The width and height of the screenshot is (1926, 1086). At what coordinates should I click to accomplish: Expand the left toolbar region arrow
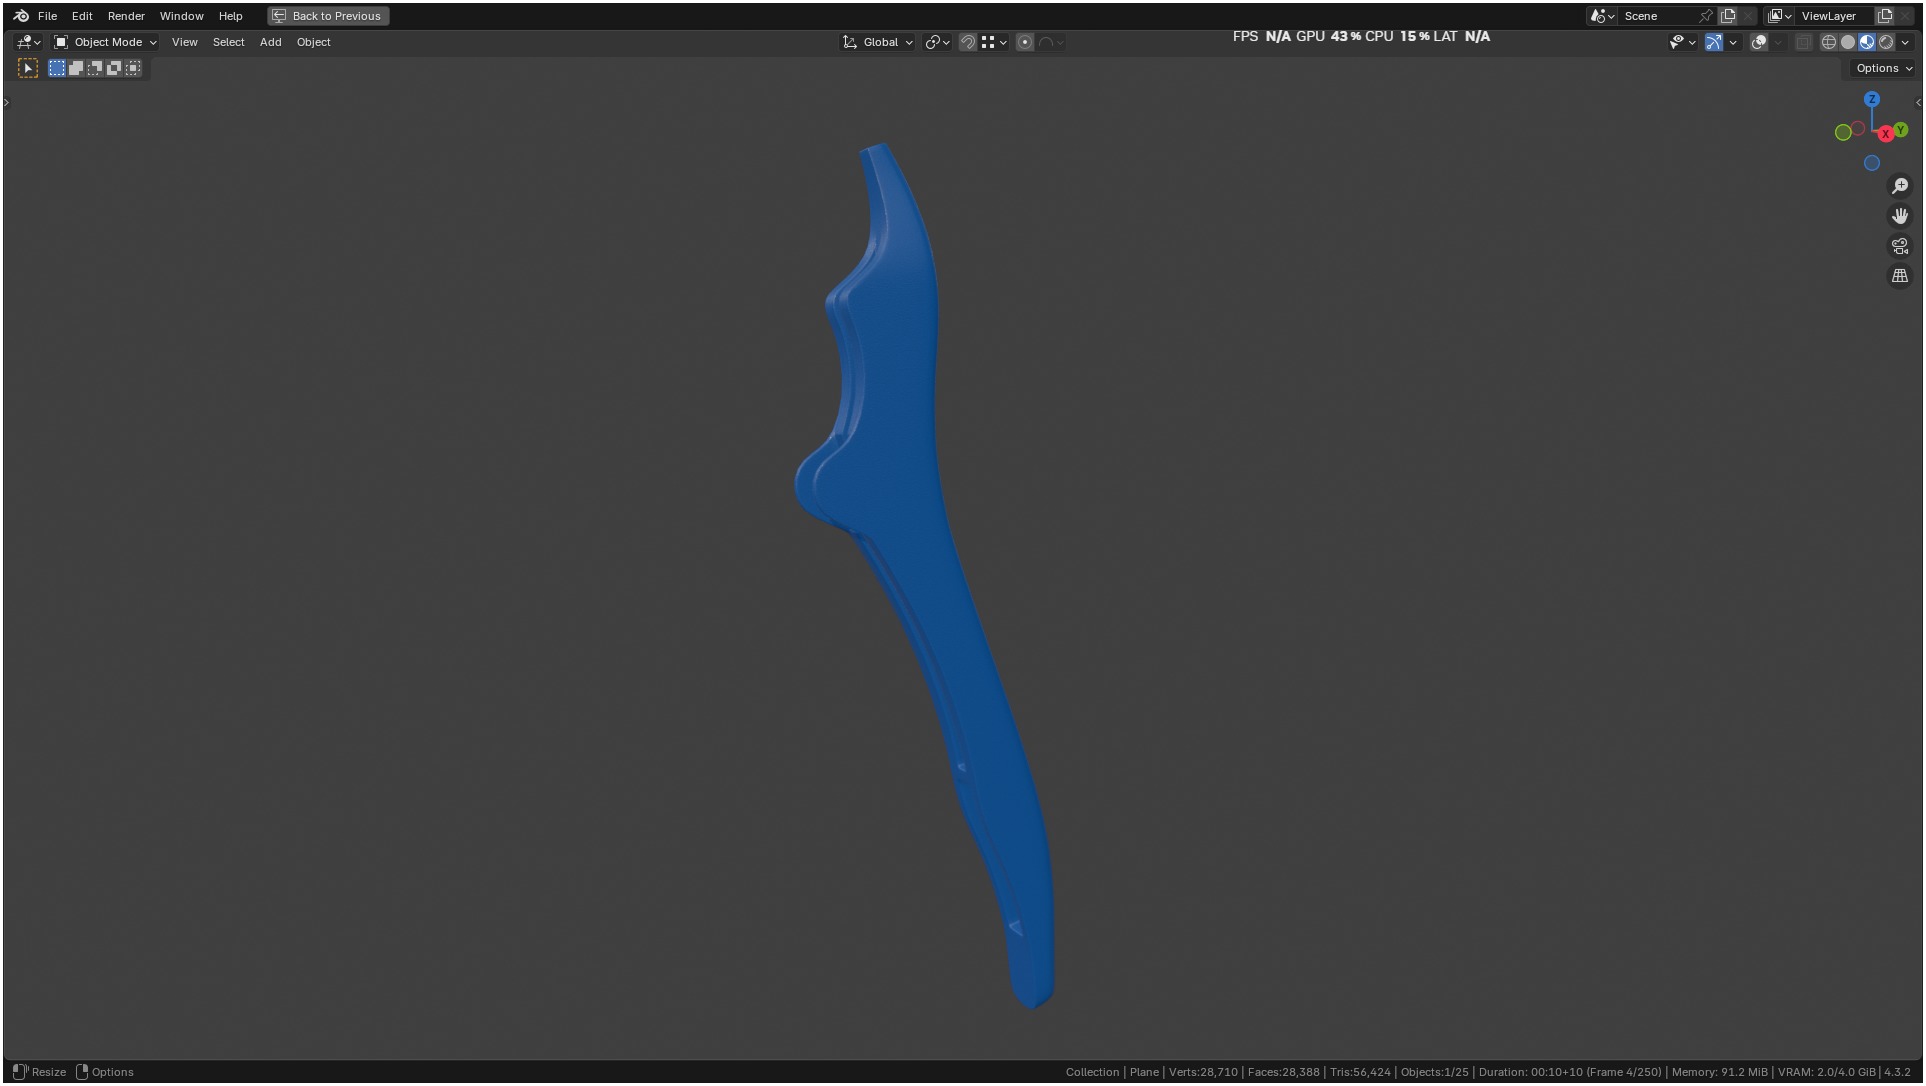[6, 102]
